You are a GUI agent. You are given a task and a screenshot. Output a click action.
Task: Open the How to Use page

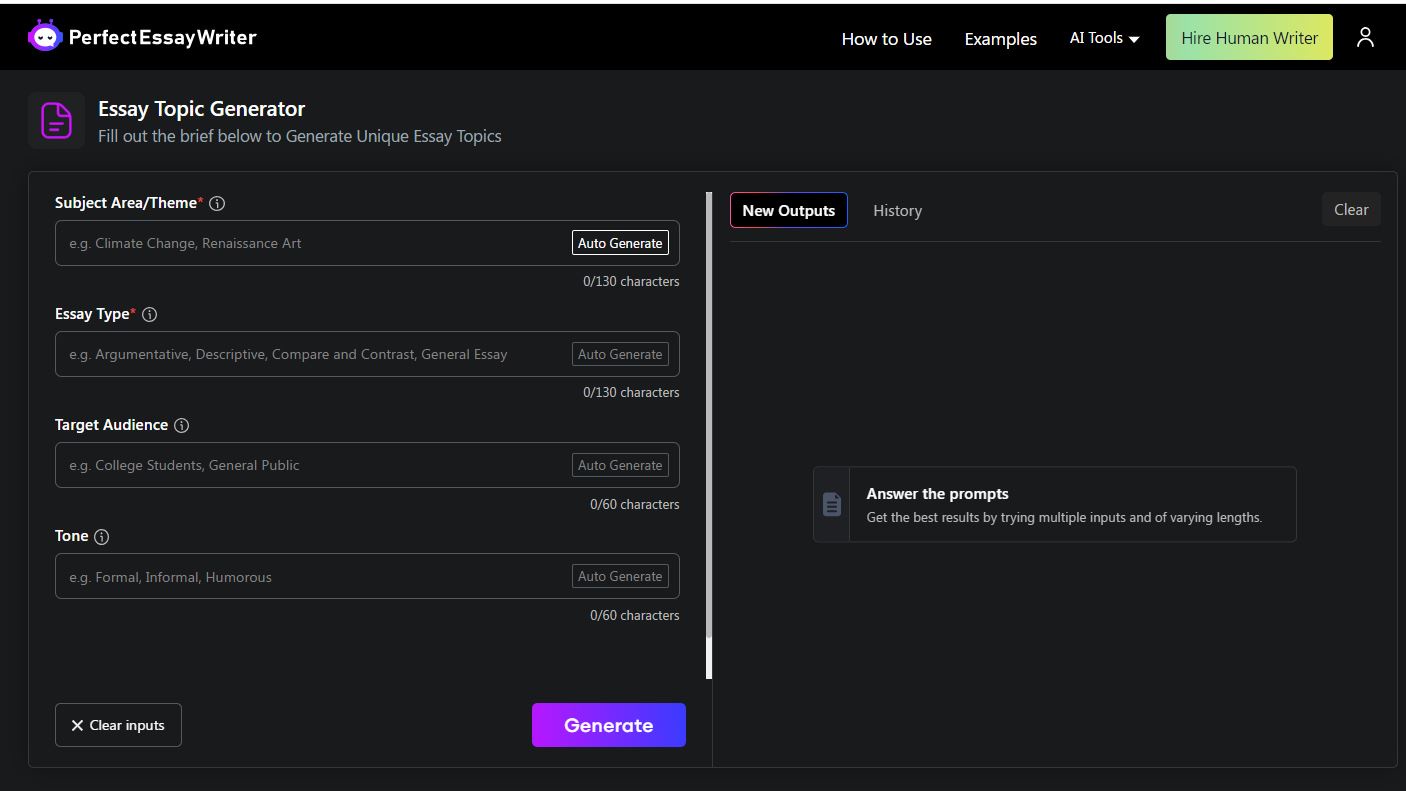886,39
